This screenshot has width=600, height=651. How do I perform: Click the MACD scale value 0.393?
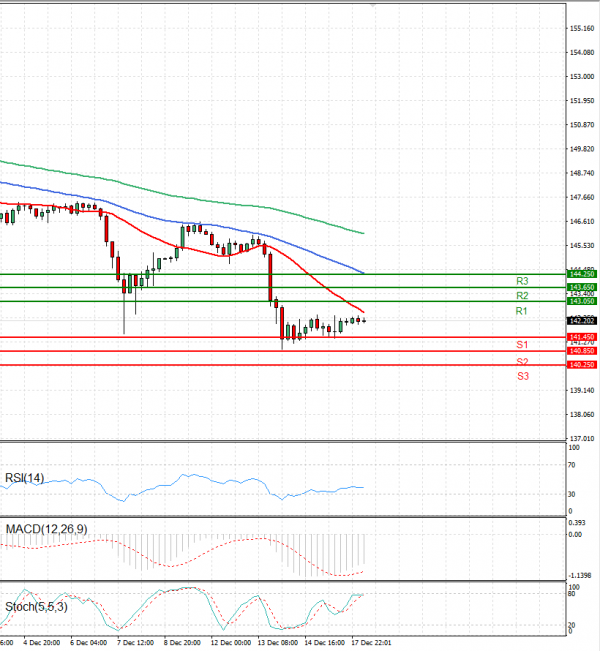(x=577, y=522)
